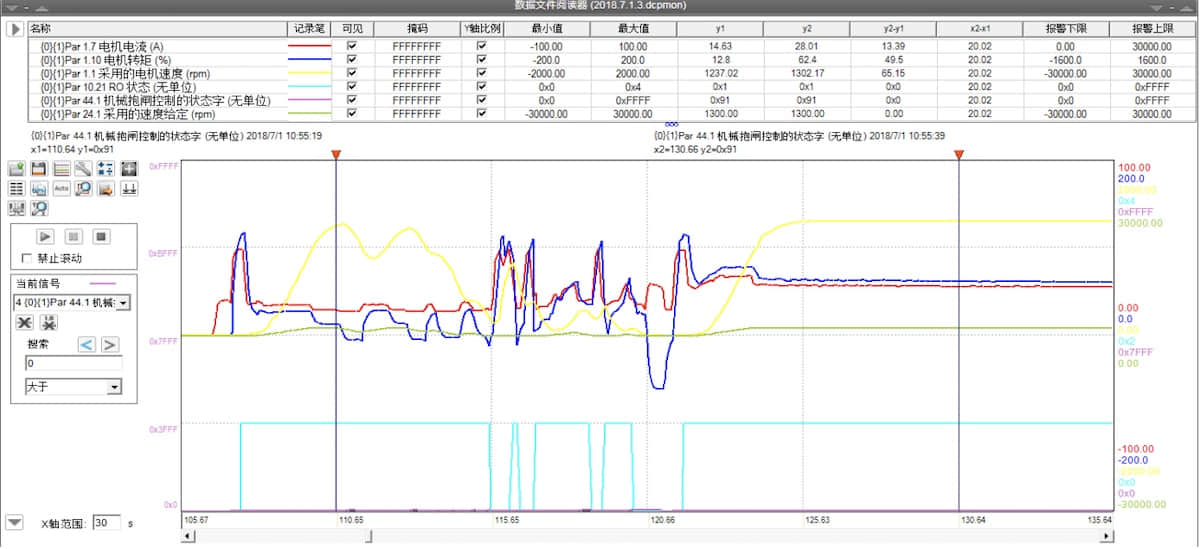This screenshot has height=549, width=1200.
Task: Click the stop button in playback controls
Action: point(100,237)
